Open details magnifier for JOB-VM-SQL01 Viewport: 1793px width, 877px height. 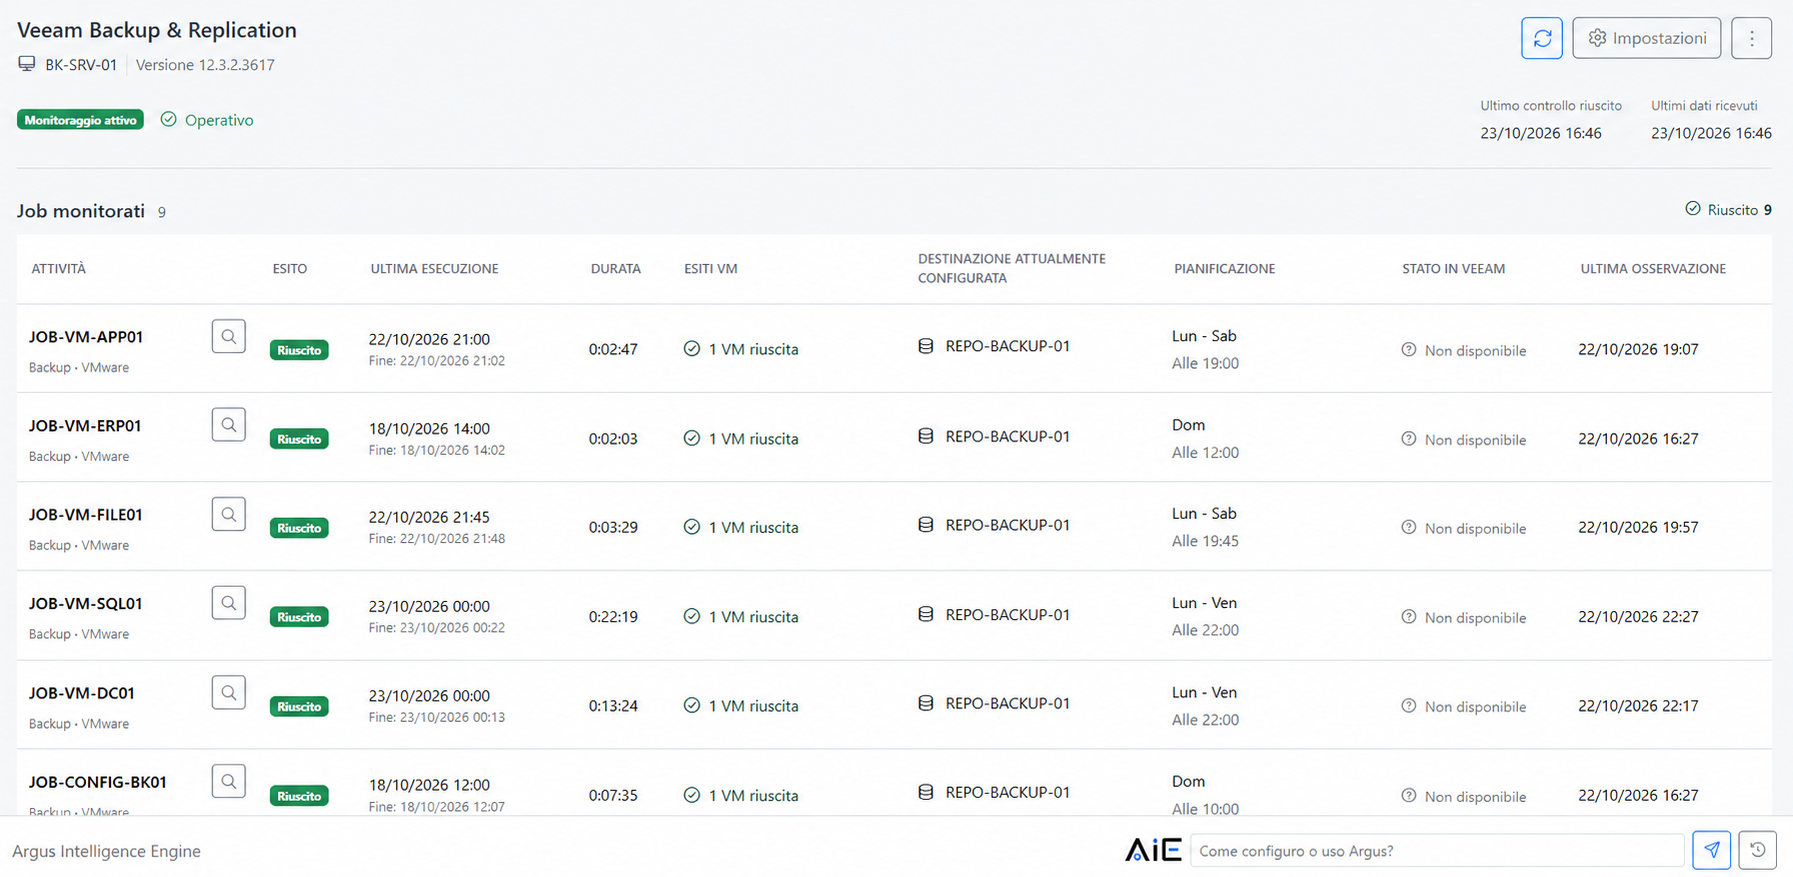(229, 603)
